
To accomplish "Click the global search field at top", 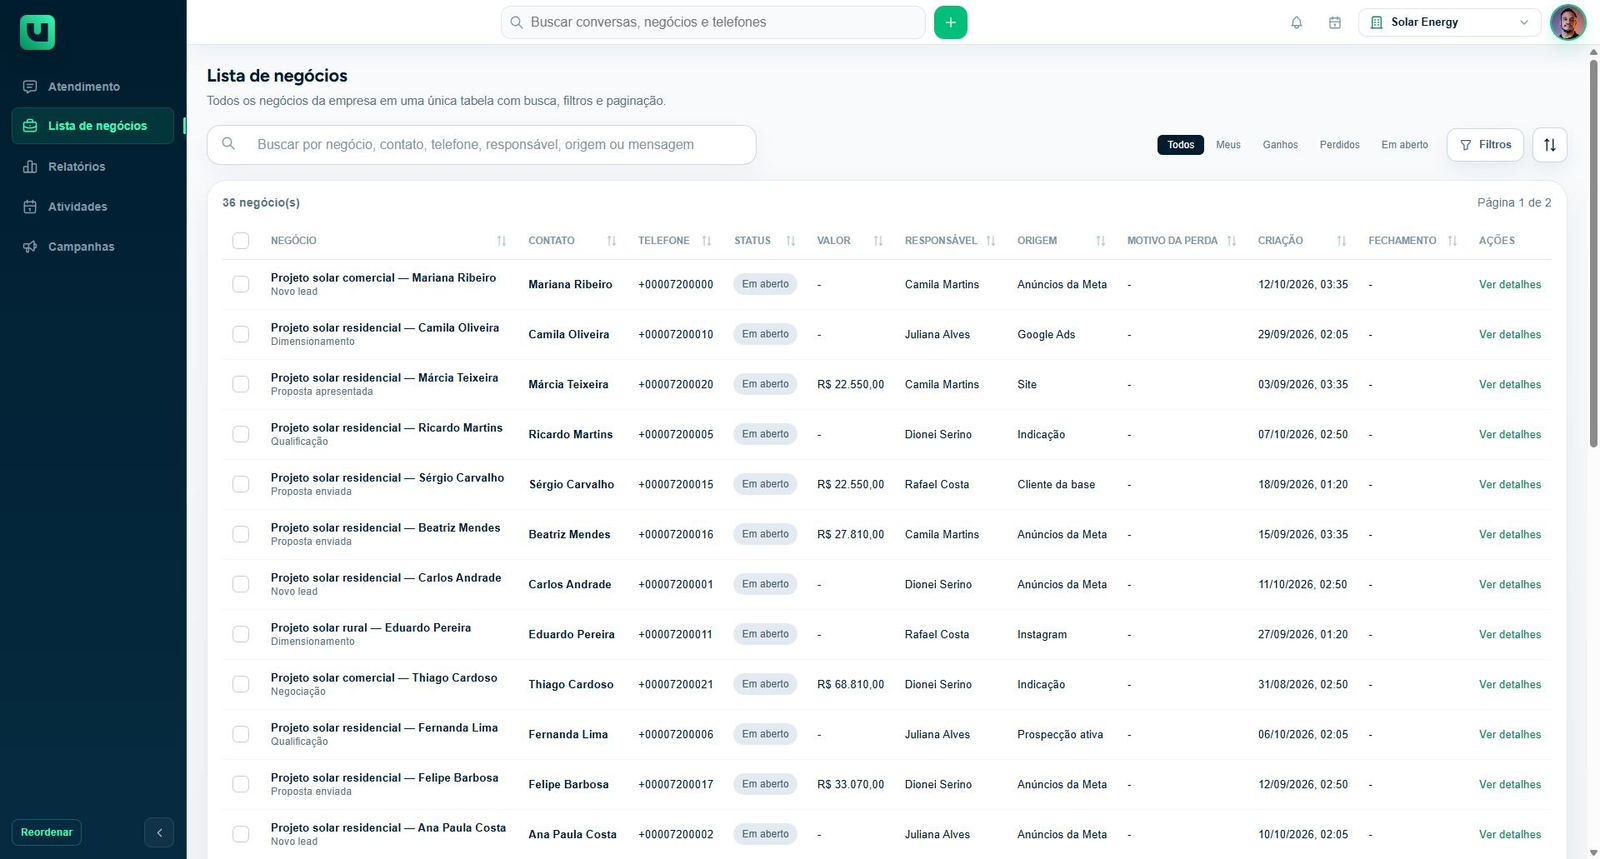I will pos(713,22).
